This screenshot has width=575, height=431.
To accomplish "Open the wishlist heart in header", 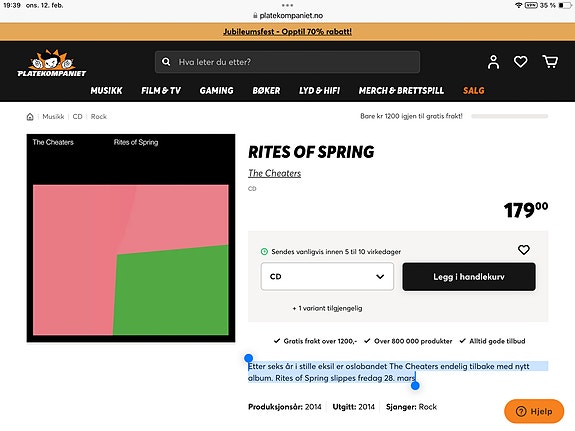I will coord(520,62).
